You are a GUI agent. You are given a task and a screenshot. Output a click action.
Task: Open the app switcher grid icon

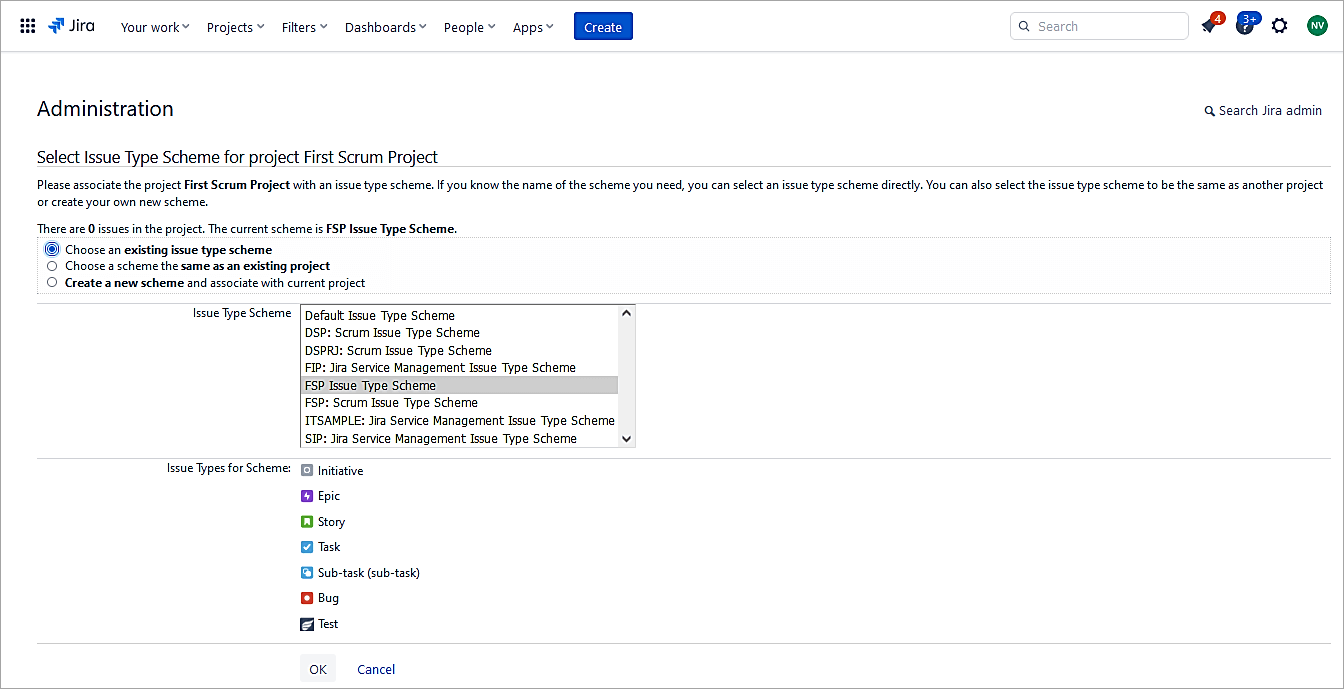pos(28,27)
